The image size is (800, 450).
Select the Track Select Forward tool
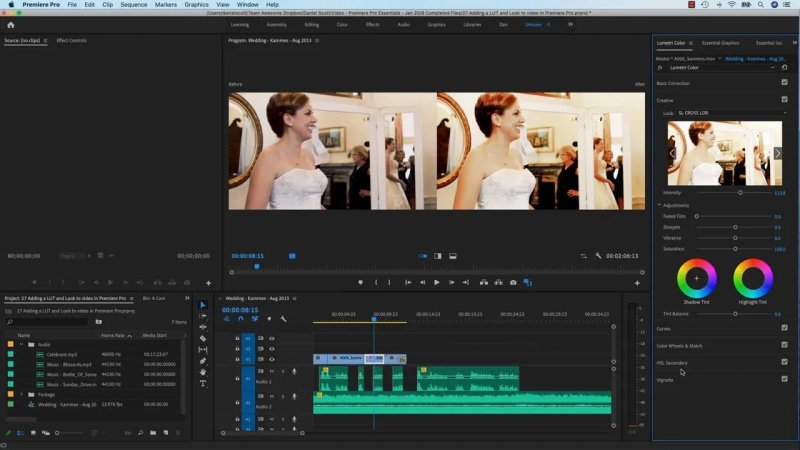click(x=203, y=316)
